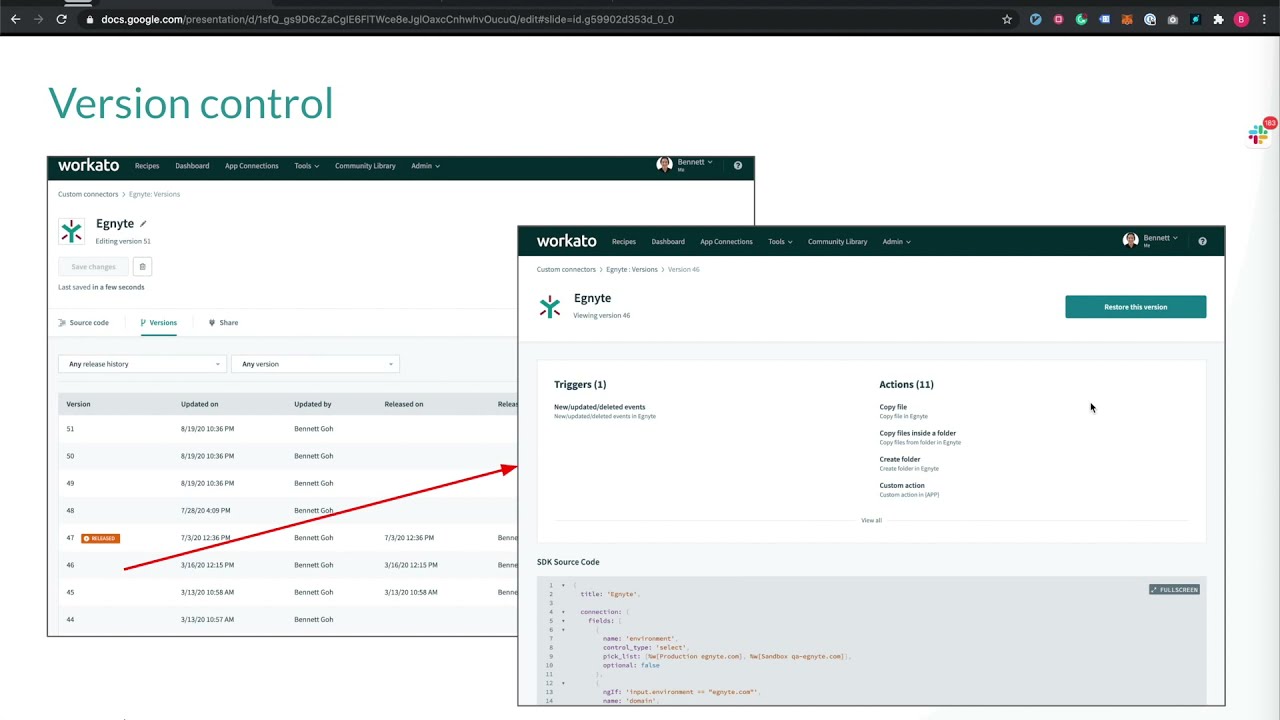Open the MetaMask fox extension
The height and width of the screenshot is (720, 1280).
(1127, 19)
